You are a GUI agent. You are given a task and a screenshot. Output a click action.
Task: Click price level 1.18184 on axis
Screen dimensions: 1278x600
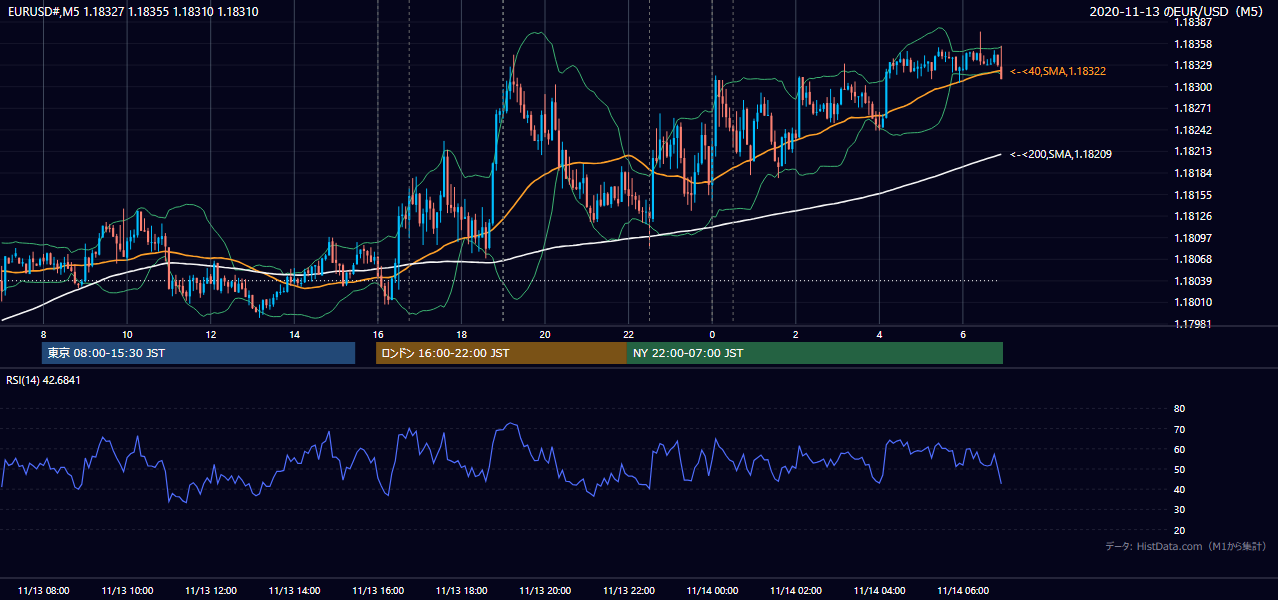click(1193, 173)
